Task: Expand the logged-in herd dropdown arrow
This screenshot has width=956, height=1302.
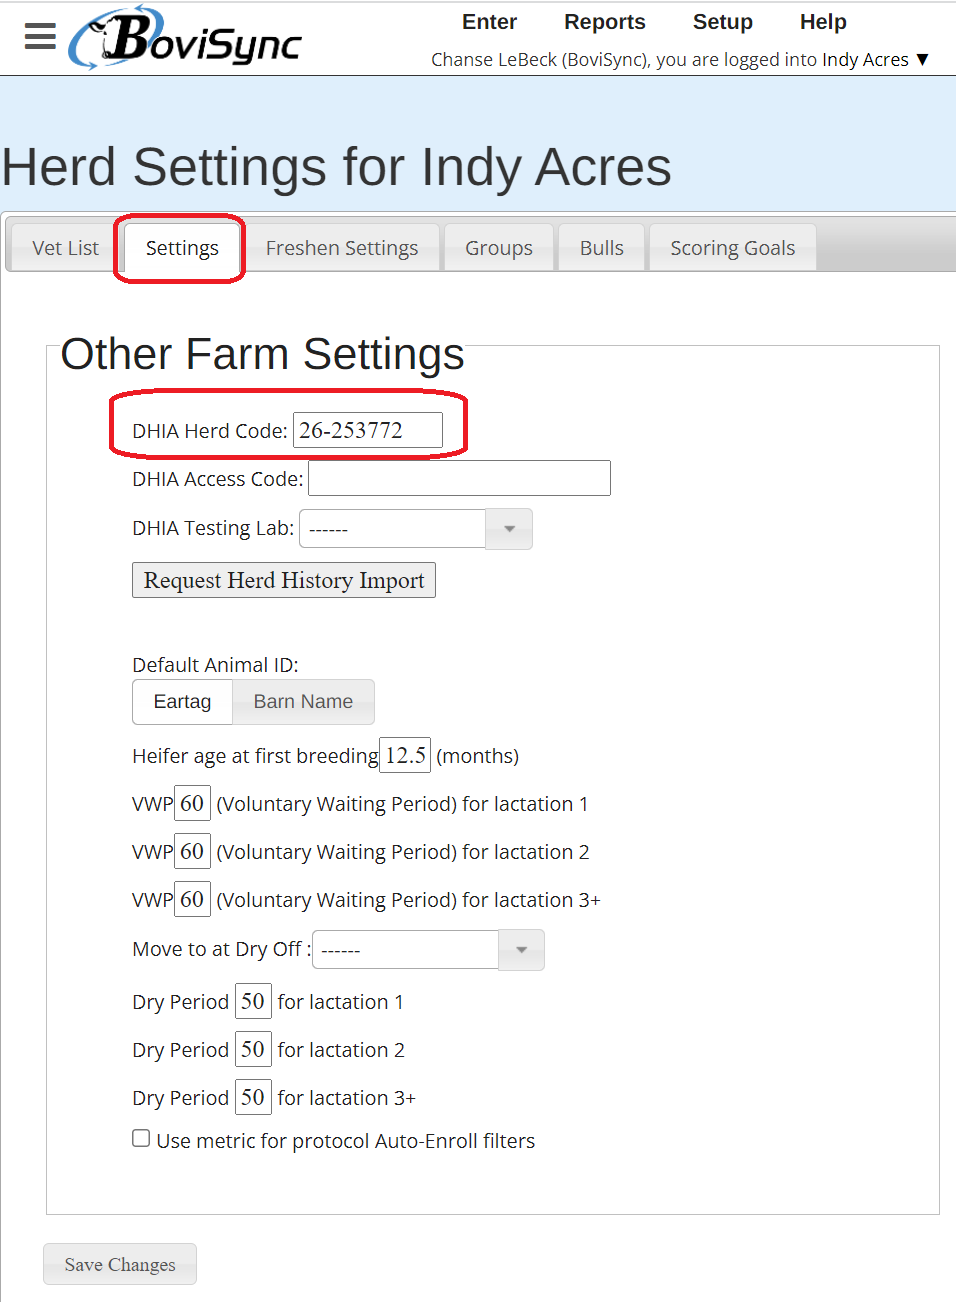Action: pyautogui.click(x=922, y=60)
